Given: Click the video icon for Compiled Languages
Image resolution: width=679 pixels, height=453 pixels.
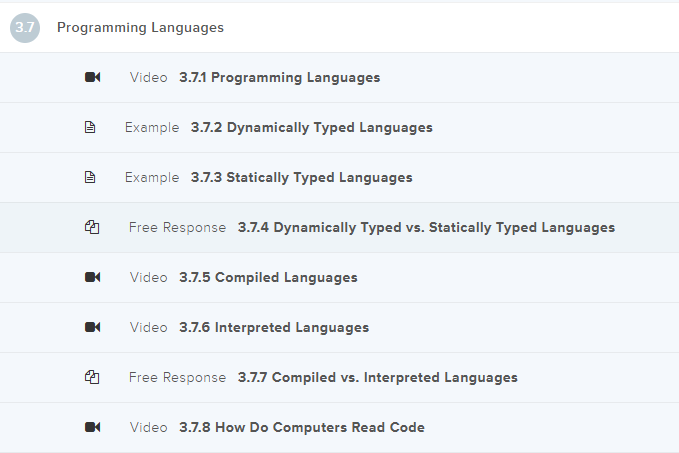Looking at the screenshot, I should coord(92,278).
